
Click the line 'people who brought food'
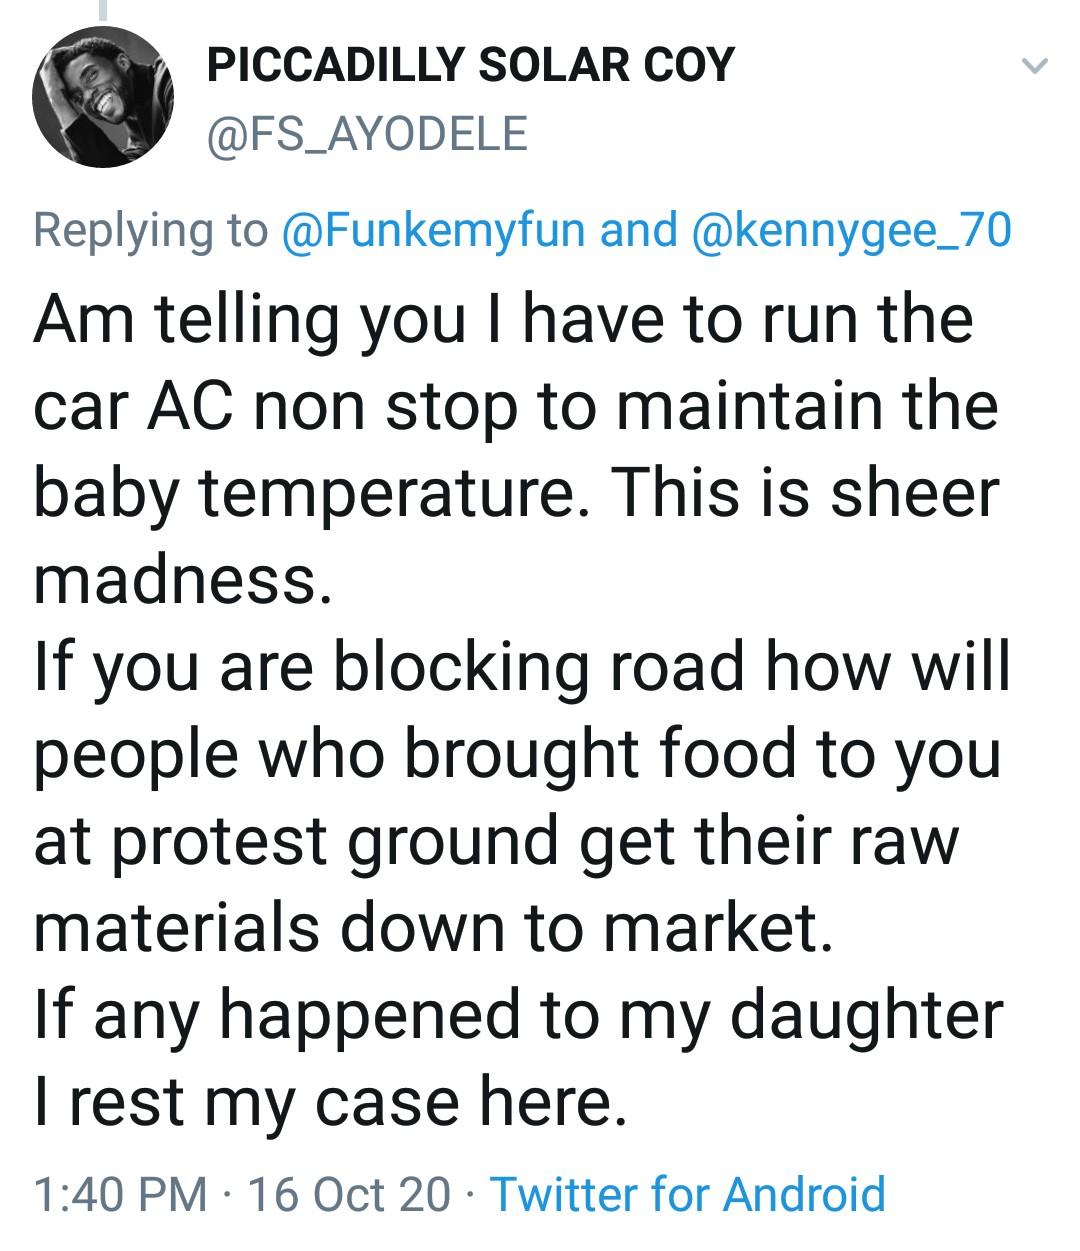click(x=516, y=754)
